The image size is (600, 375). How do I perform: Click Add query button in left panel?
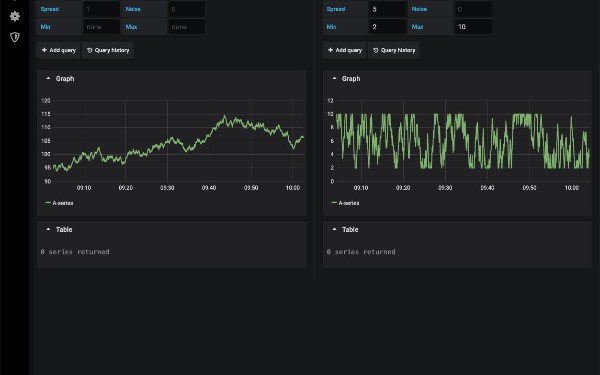59,50
